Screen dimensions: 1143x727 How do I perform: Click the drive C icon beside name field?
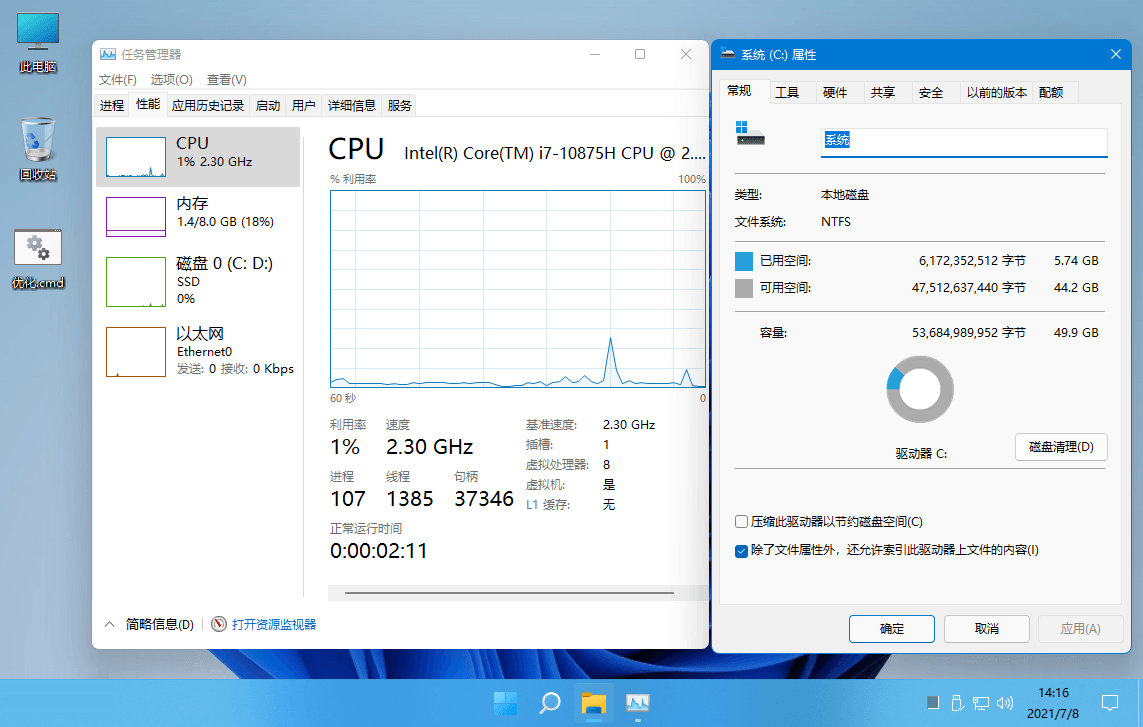750,134
